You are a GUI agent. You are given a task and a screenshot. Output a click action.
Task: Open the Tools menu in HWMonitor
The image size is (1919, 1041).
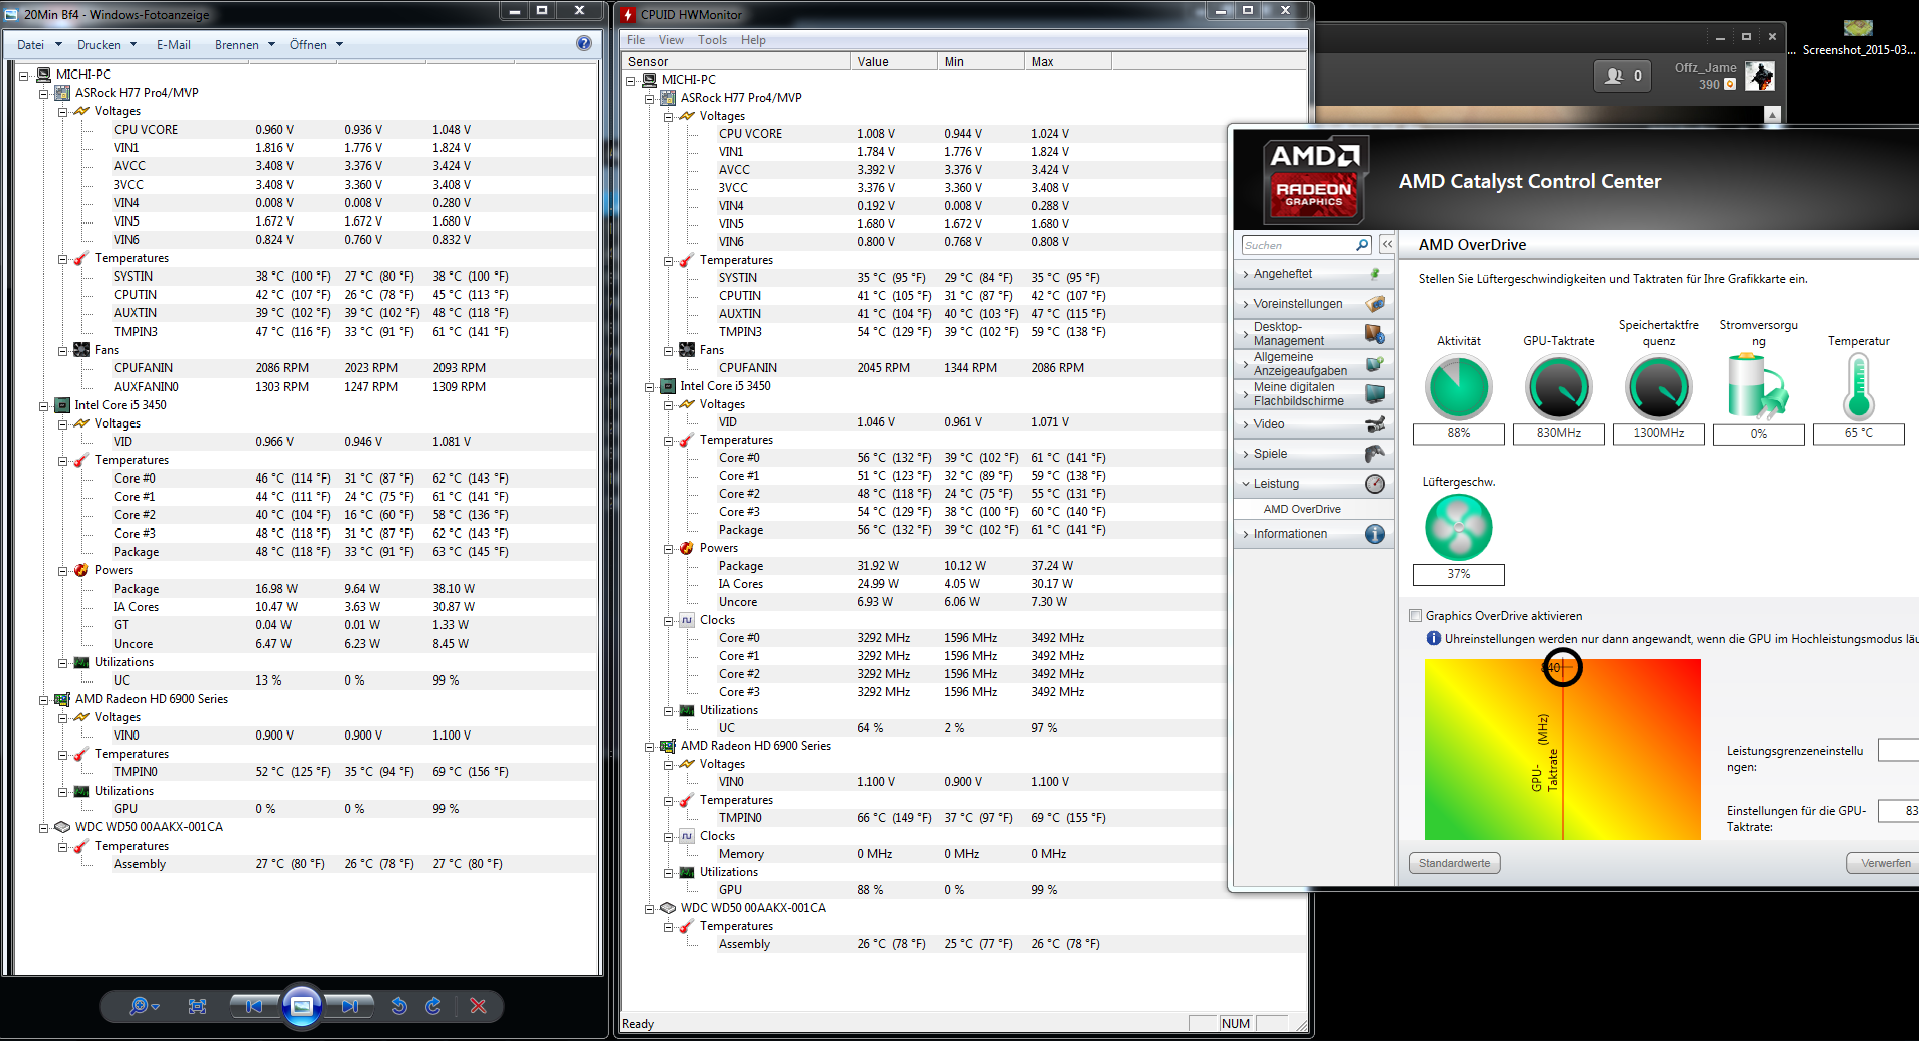pyautogui.click(x=712, y=40)
